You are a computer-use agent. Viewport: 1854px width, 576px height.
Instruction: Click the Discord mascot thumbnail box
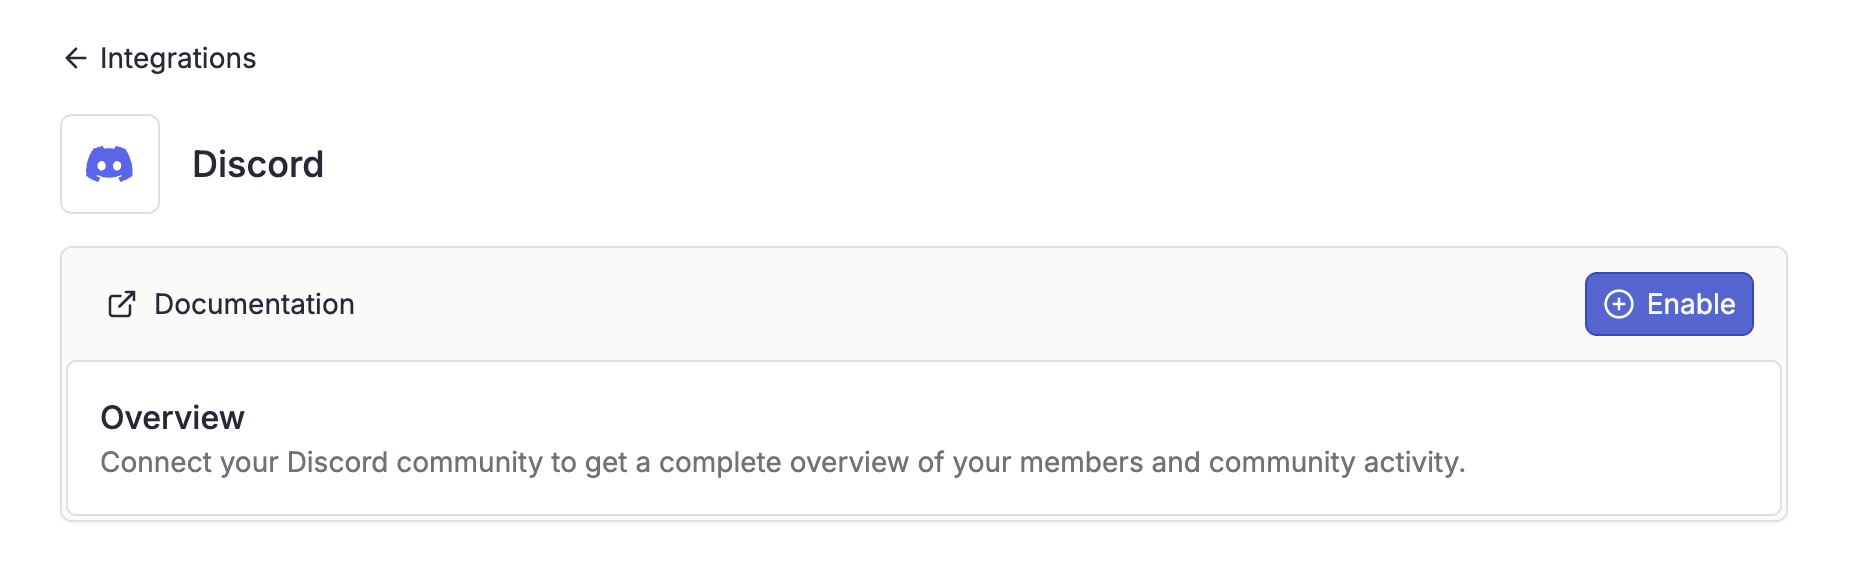[x=110, y=164]
